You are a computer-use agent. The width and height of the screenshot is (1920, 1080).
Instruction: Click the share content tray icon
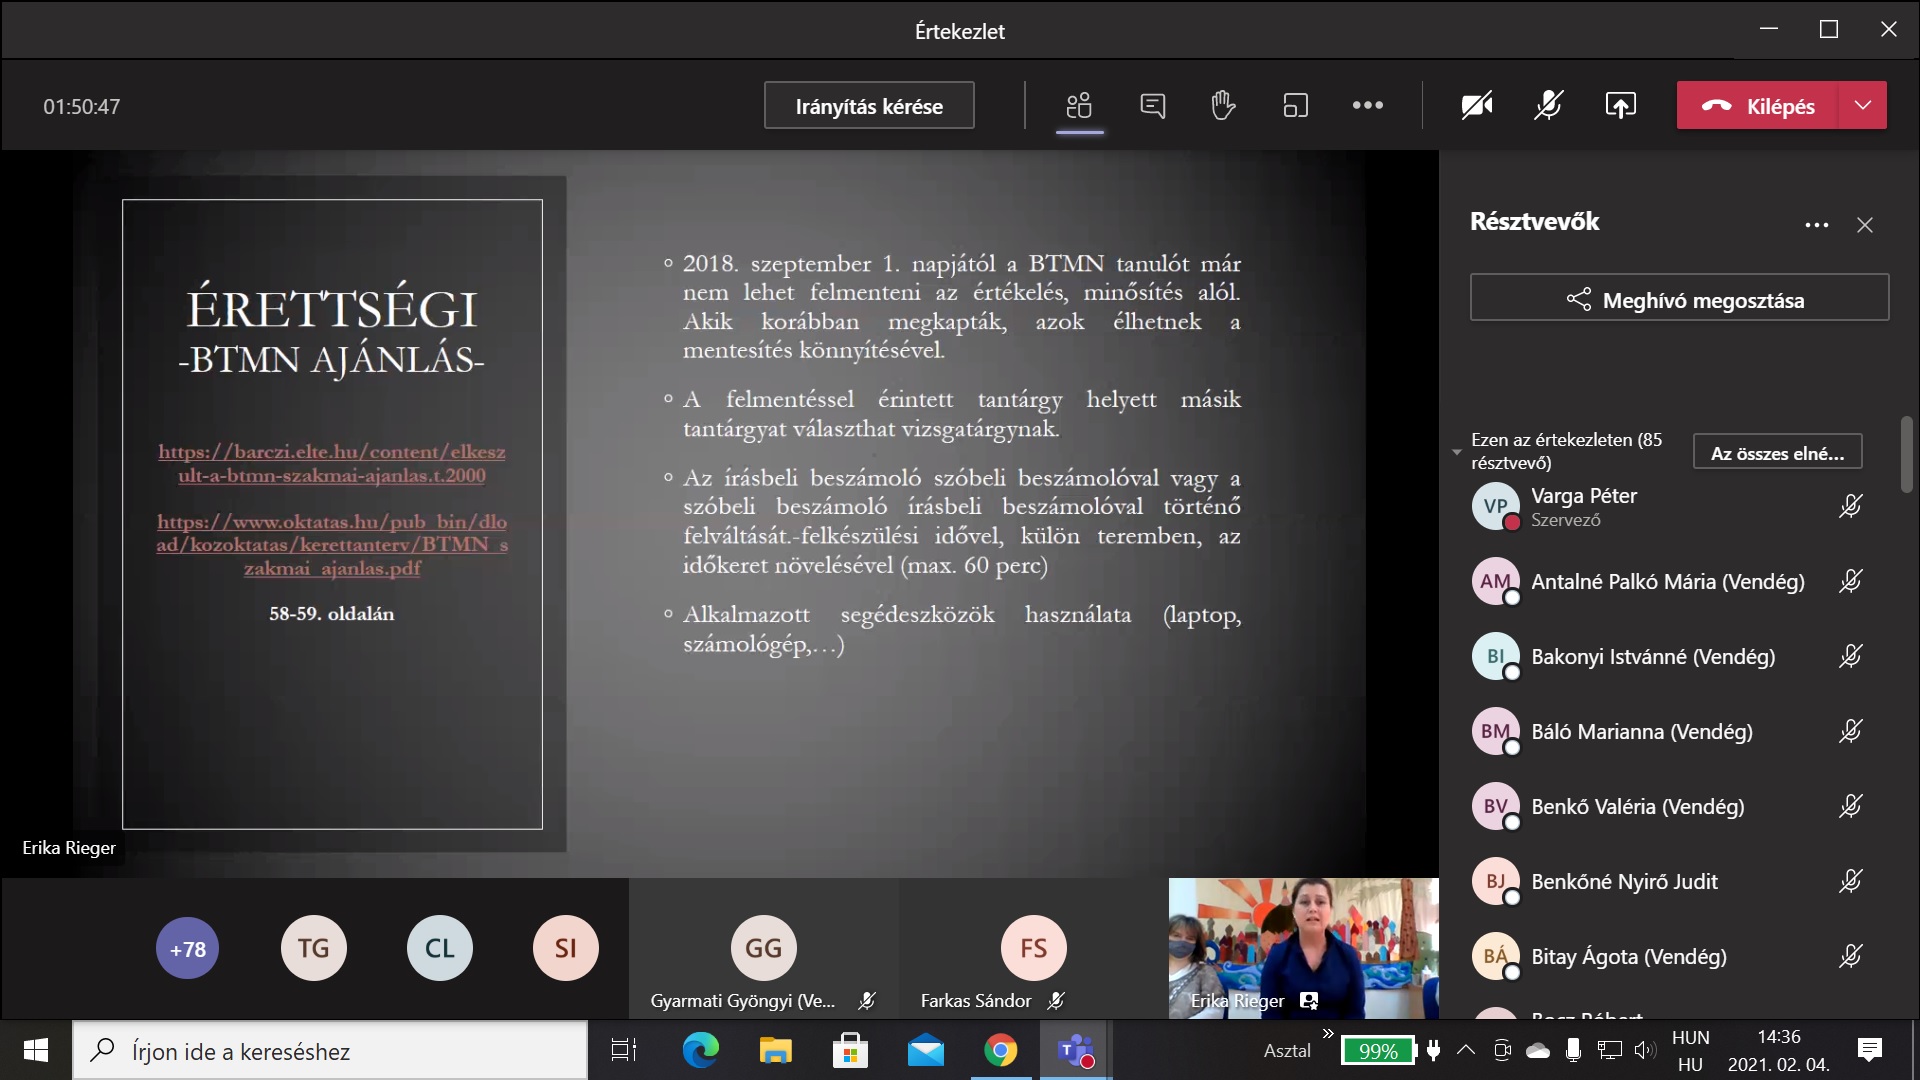(1620, 106)
